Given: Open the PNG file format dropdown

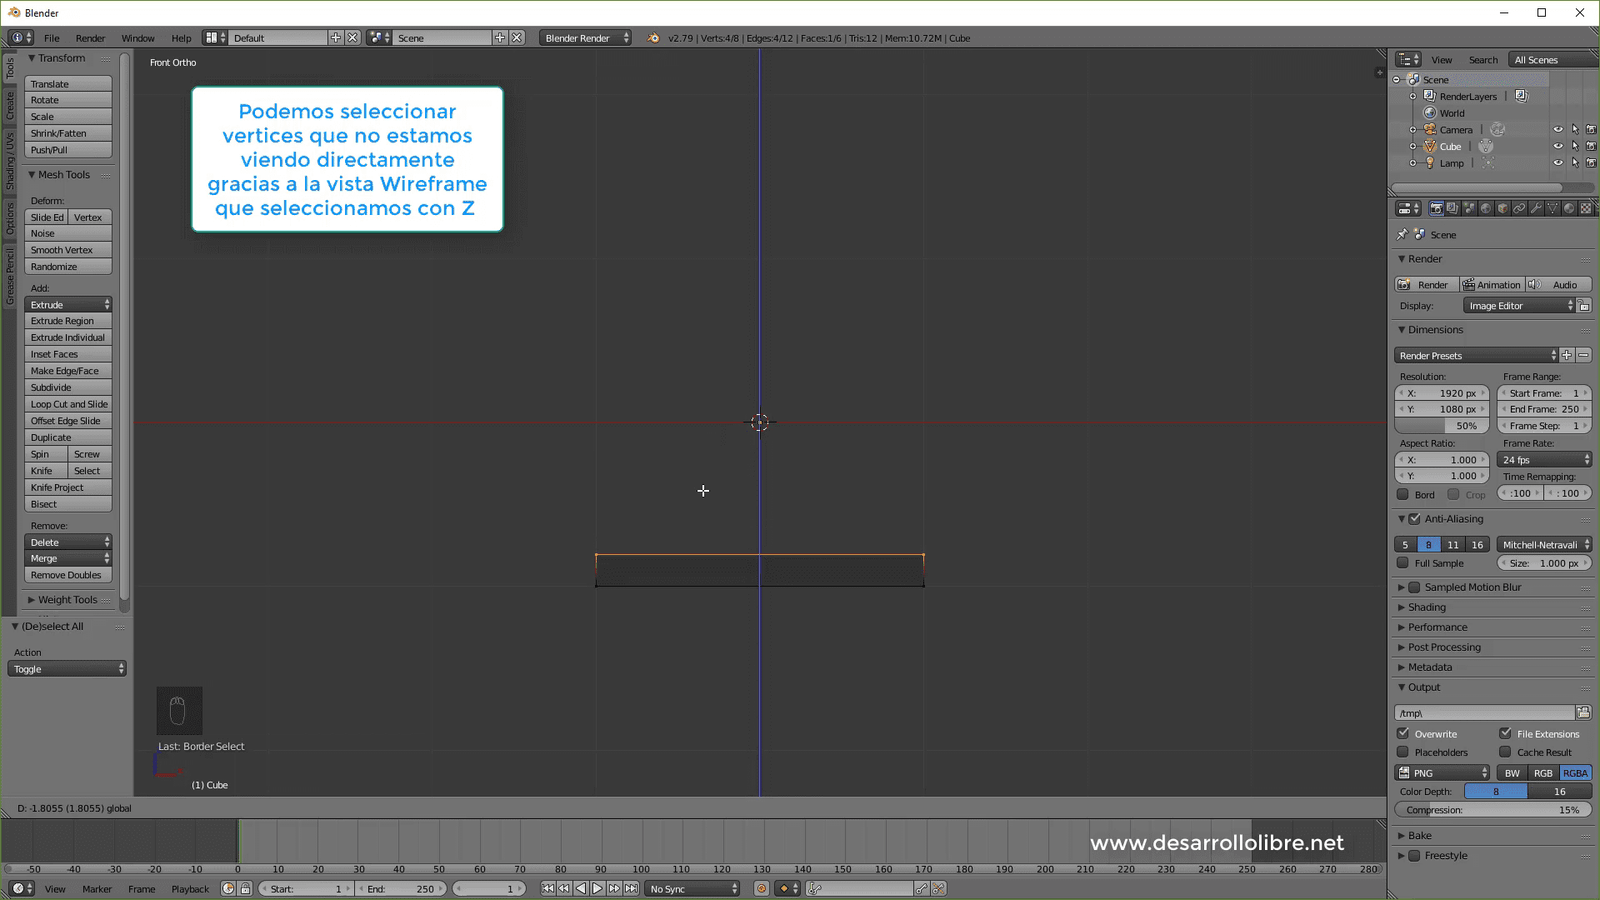Looking at the screenshot, I should click(1442, 773).
